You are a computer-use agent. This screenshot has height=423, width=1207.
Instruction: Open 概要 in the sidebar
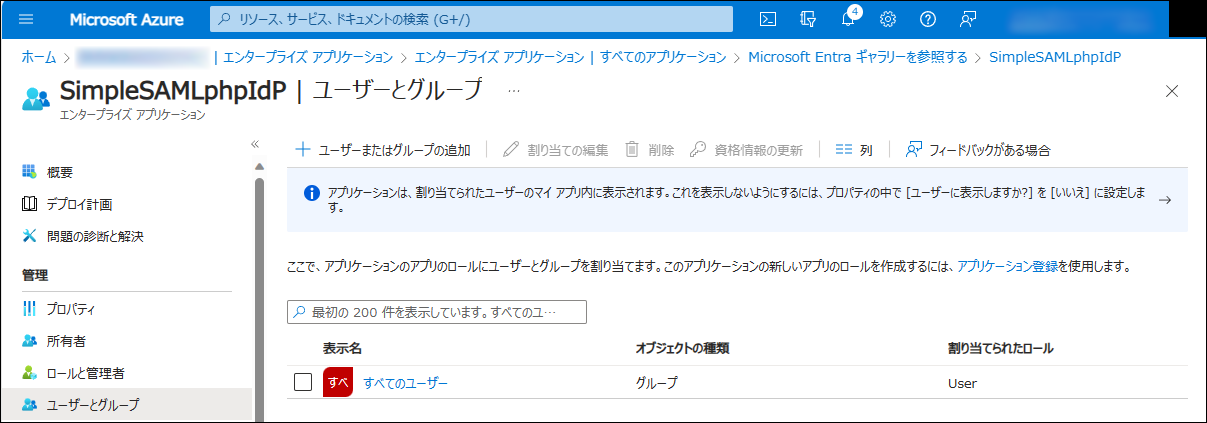(60, 172)
